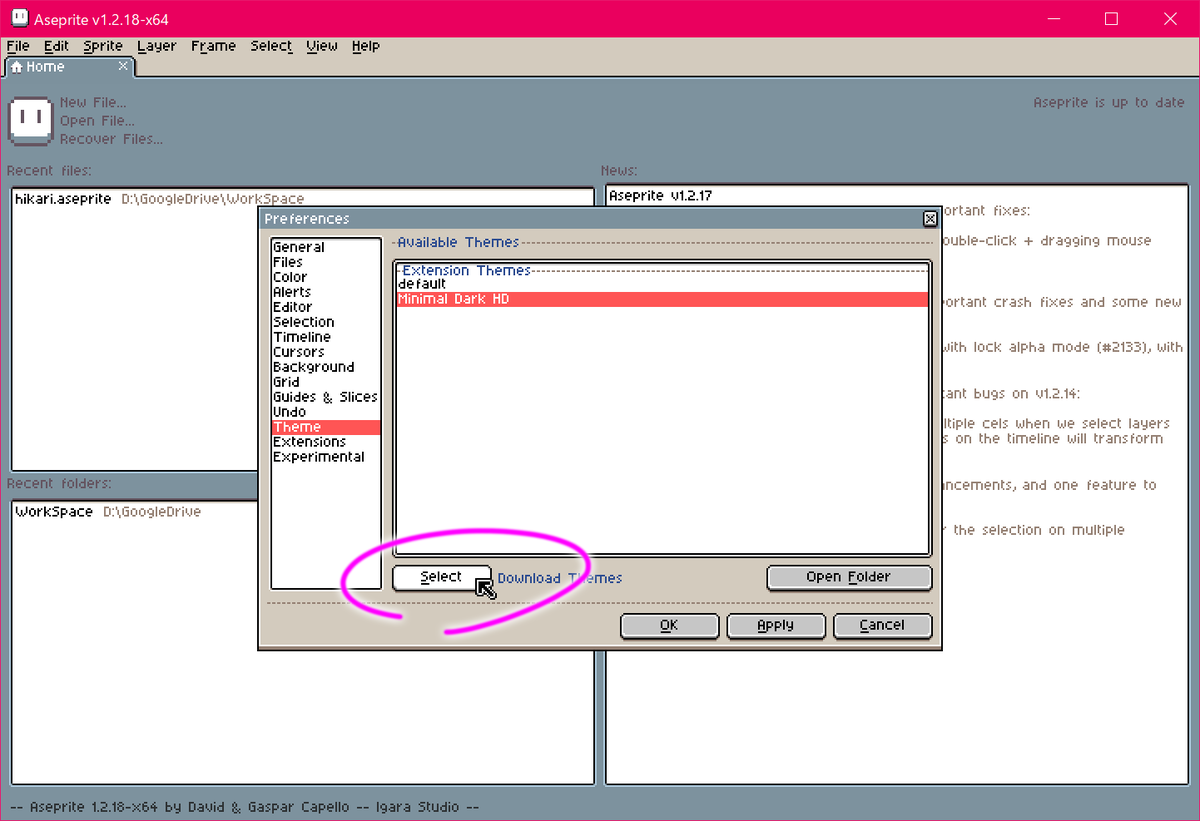1200x821 pixels.
Task: Open the Help menu
Action: [x=365, y=45]
